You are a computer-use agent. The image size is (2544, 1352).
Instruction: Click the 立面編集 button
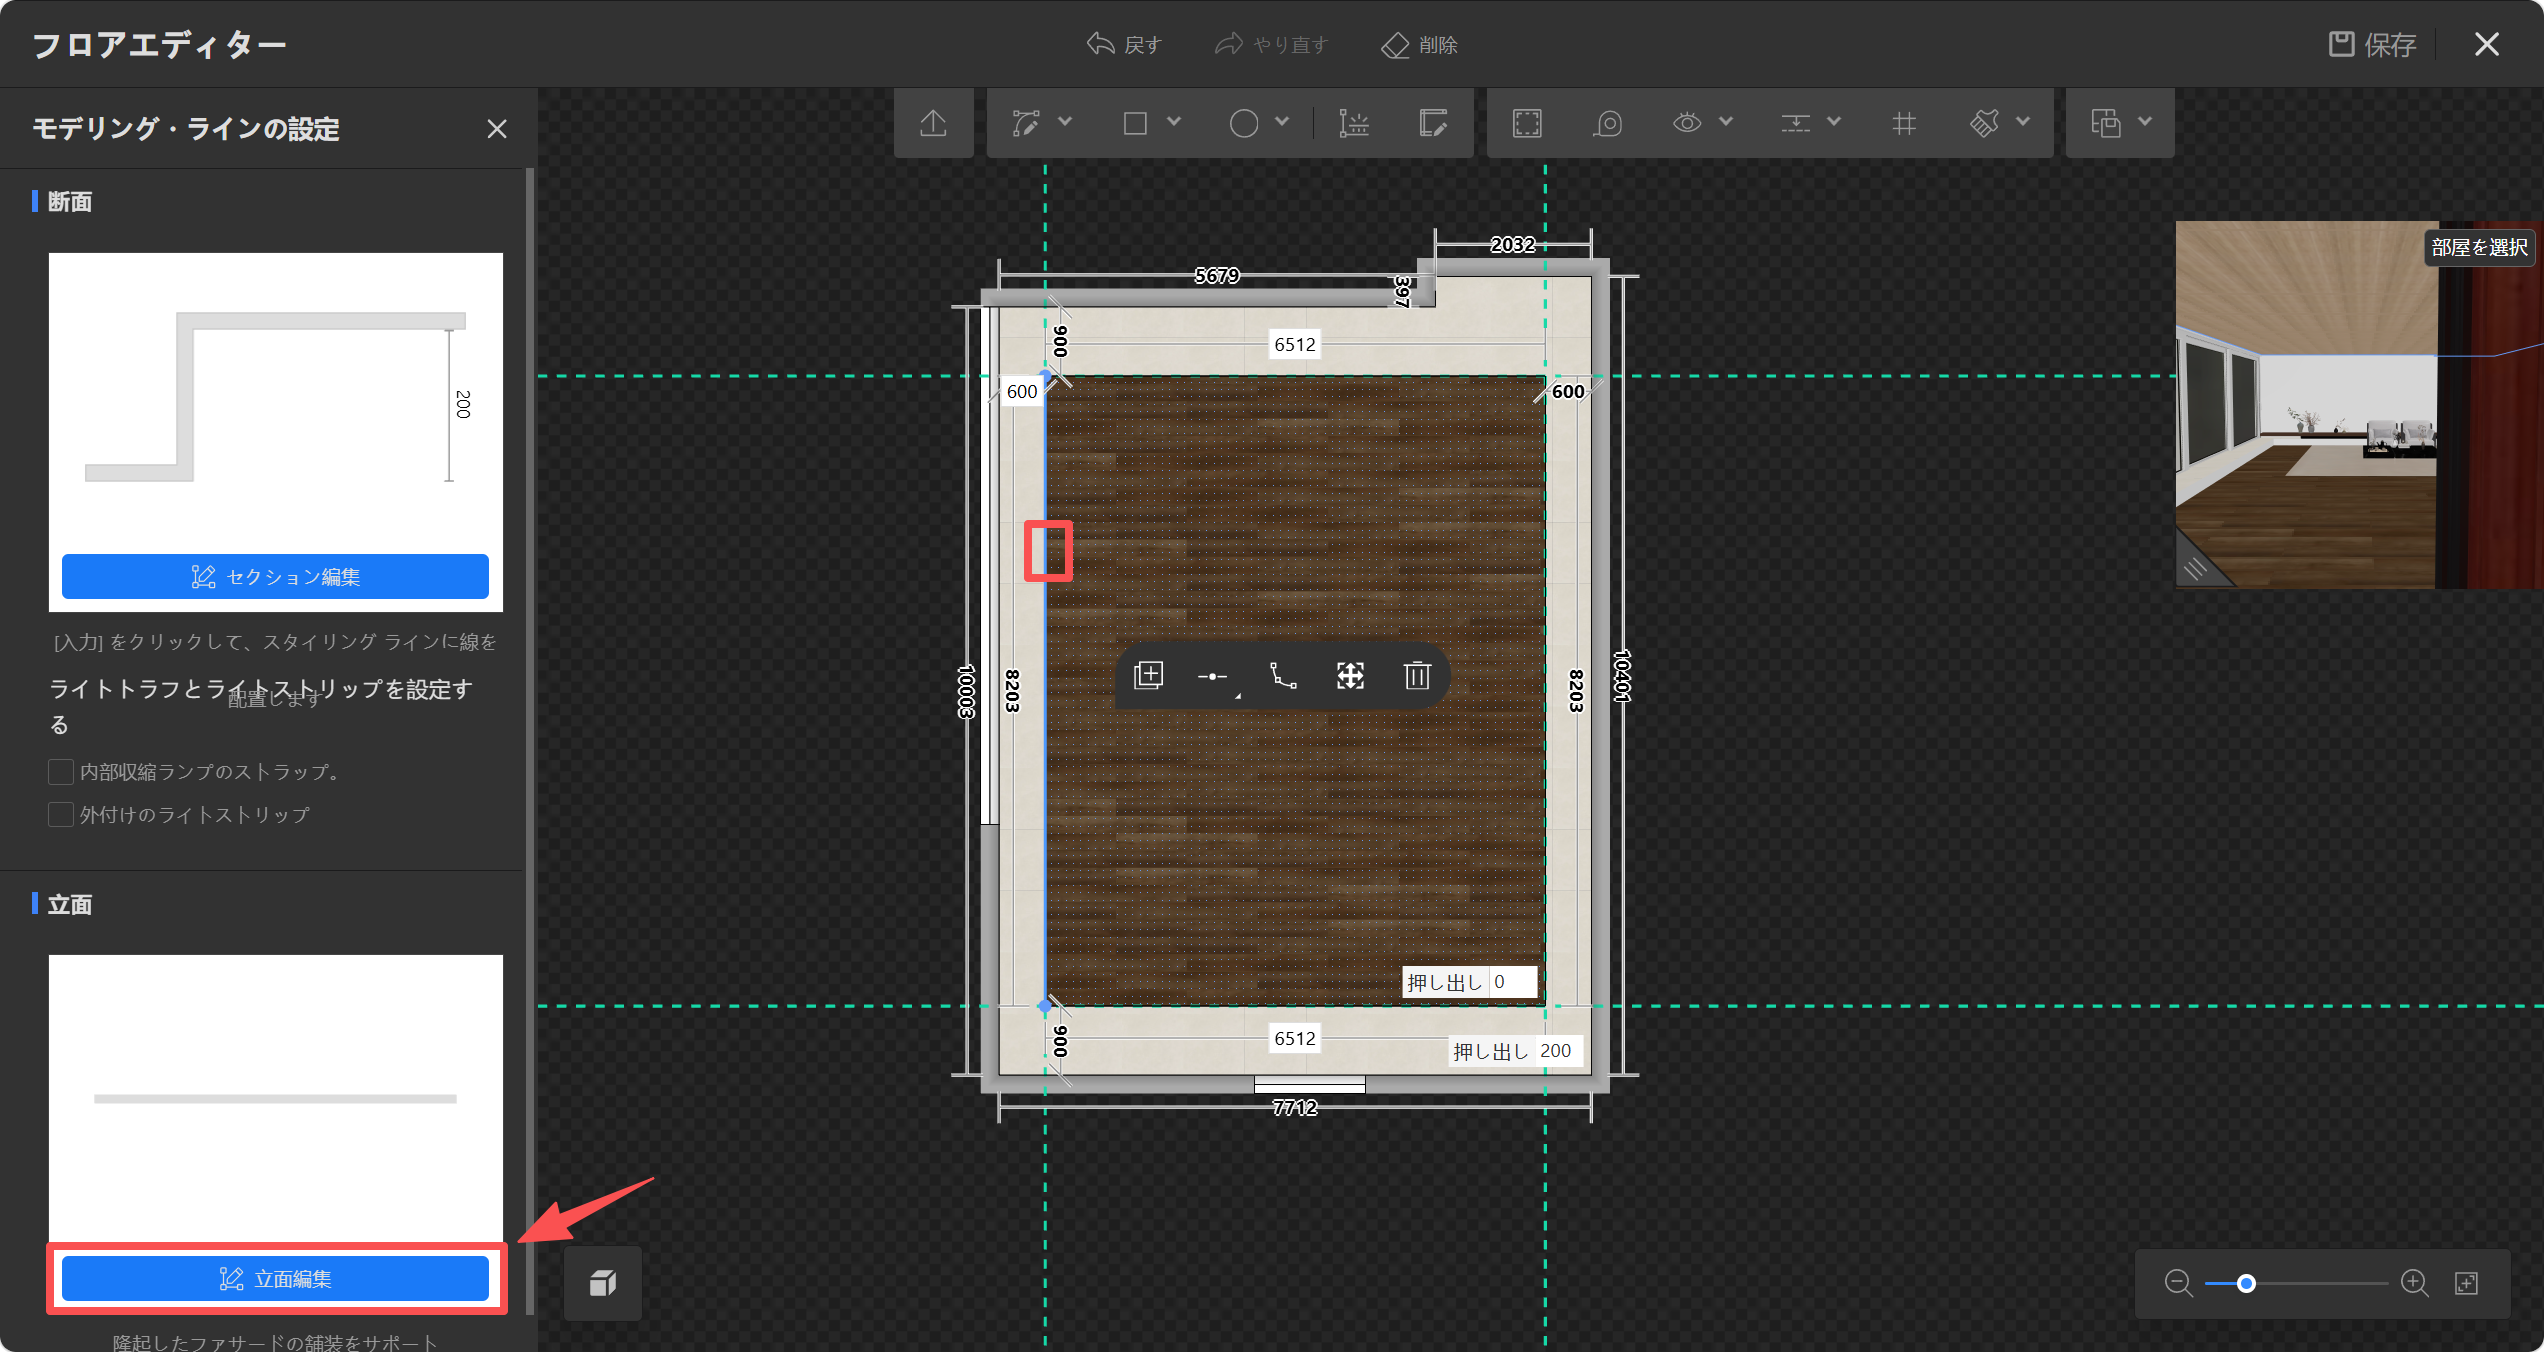(275, 1279)
